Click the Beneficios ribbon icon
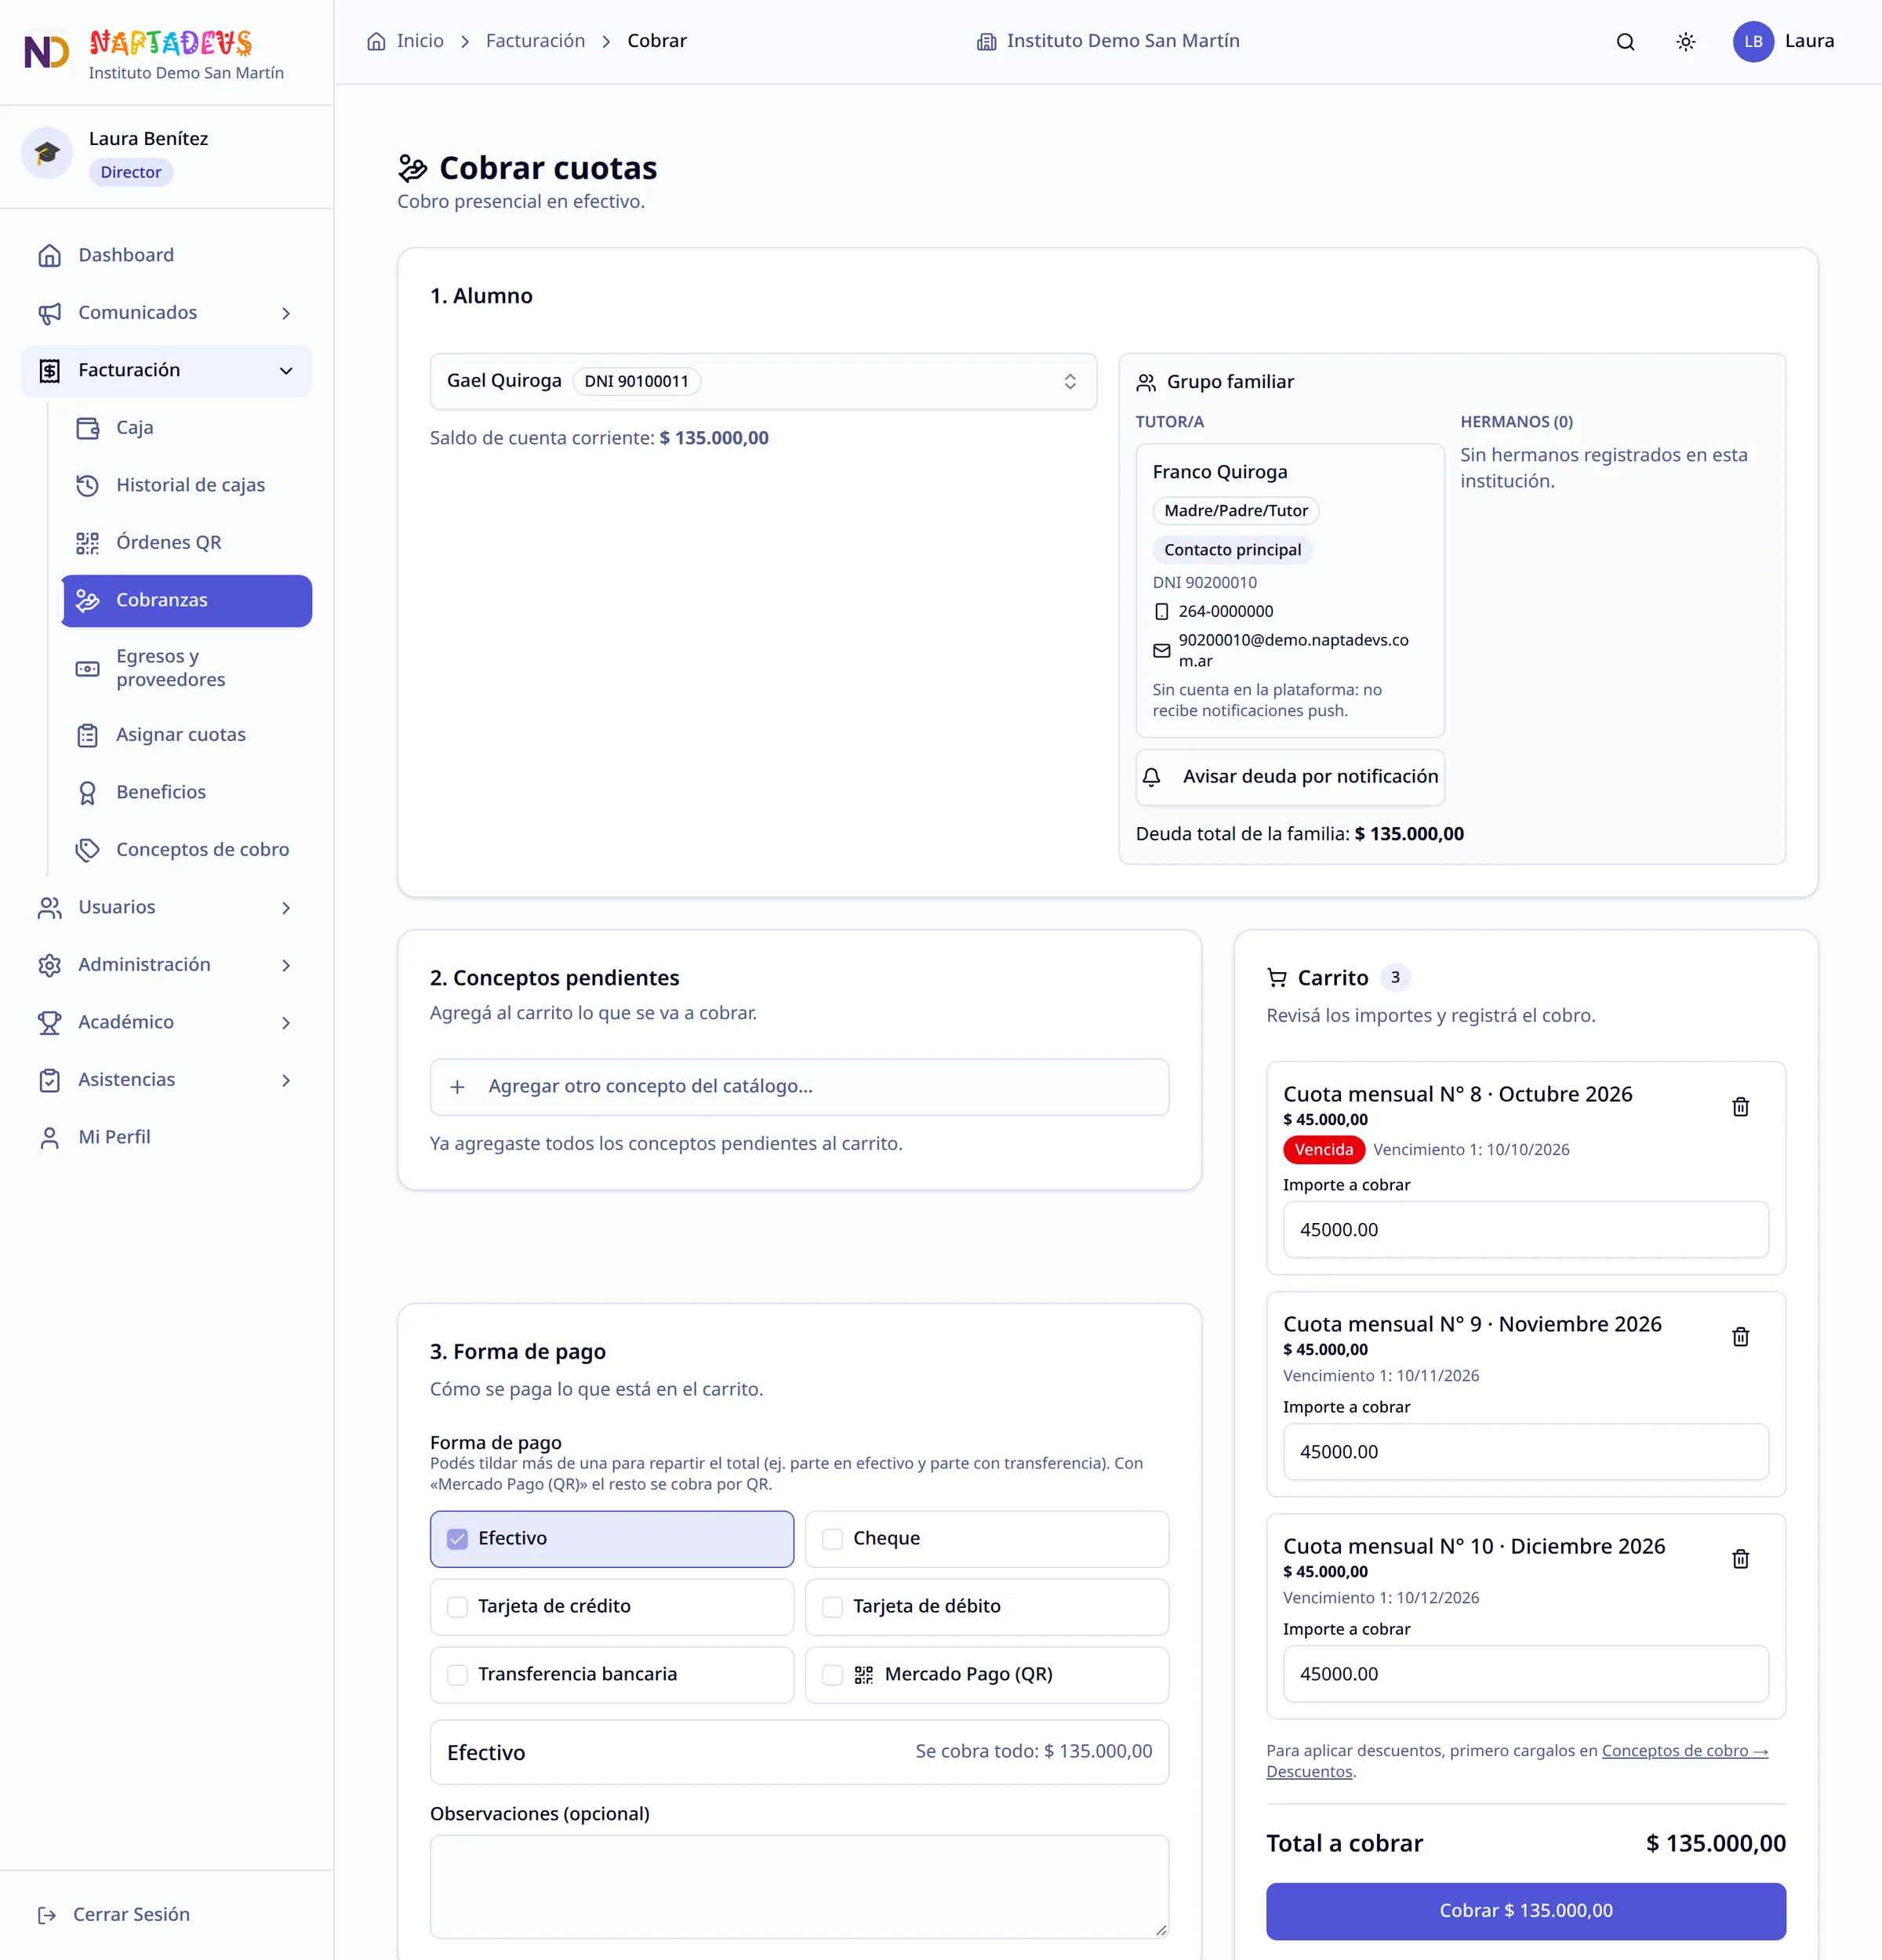The width and height of the screenshot is (1882, 1960). tap(88, 793)
